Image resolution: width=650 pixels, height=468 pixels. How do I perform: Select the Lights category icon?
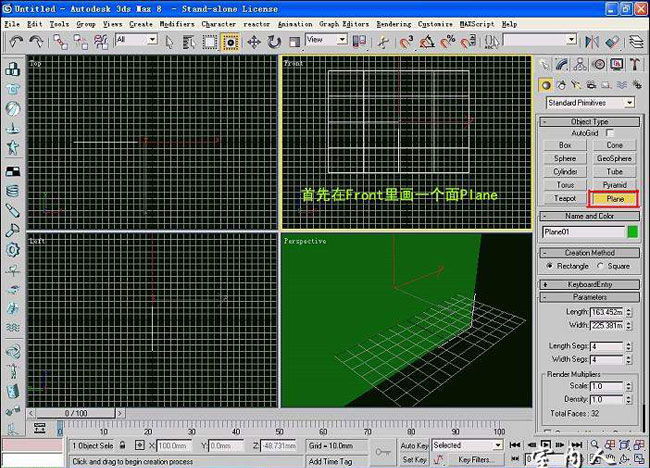576,85
